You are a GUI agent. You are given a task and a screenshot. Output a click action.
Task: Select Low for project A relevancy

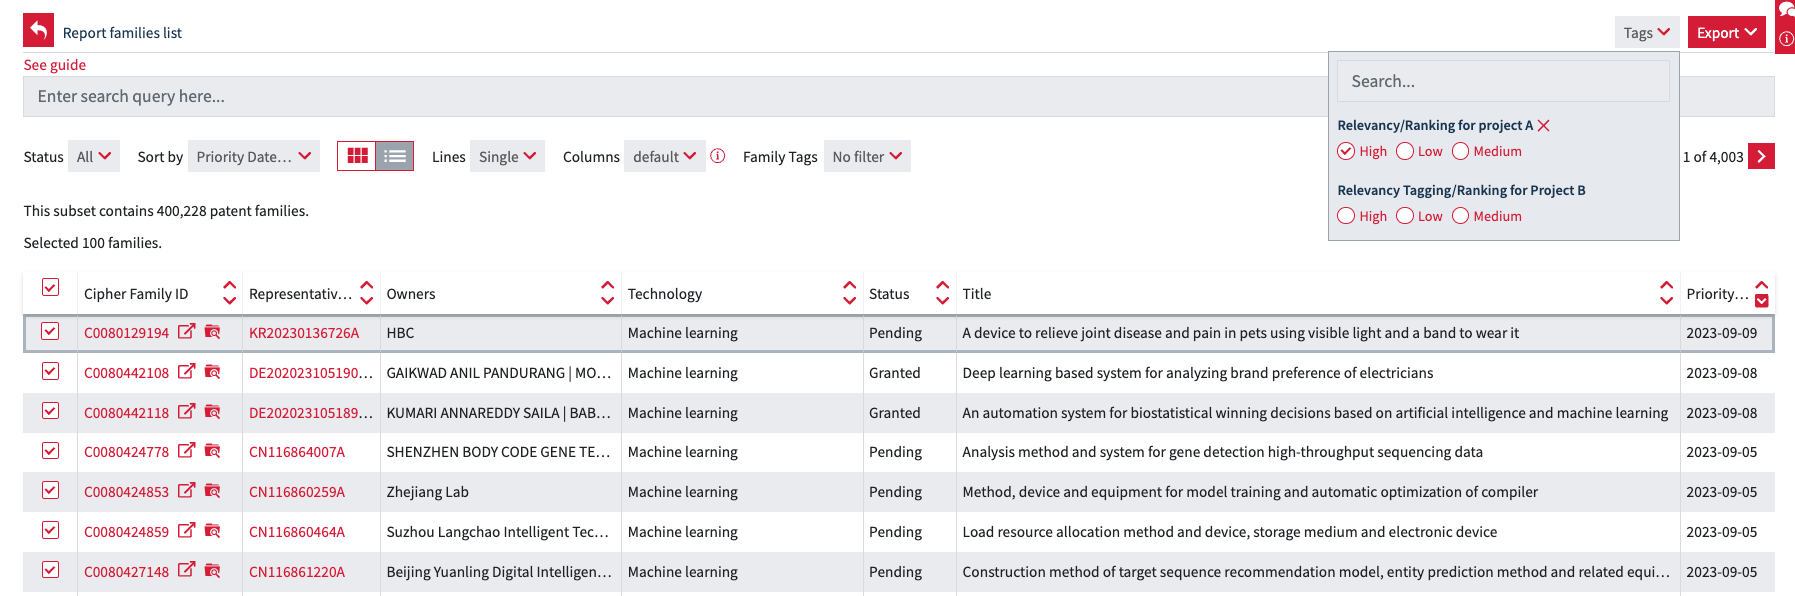(1405, 151)
